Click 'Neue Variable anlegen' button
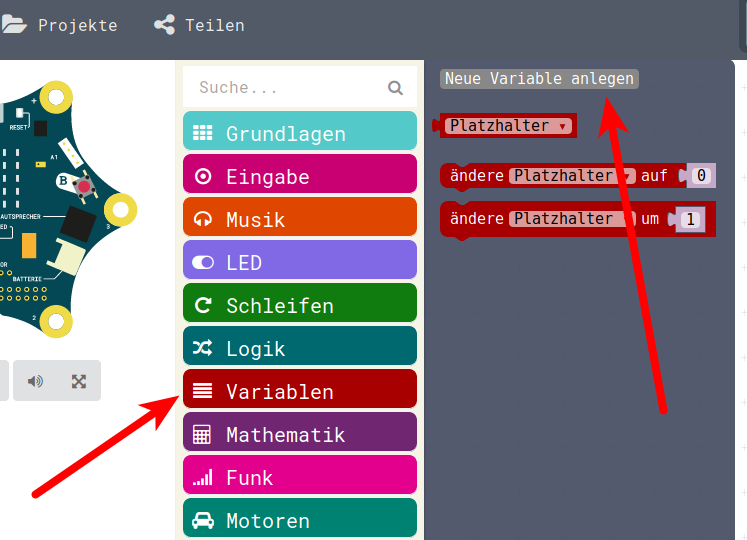Screen dimensions: 747x540 pyautogui.click(x=539, y=79)
